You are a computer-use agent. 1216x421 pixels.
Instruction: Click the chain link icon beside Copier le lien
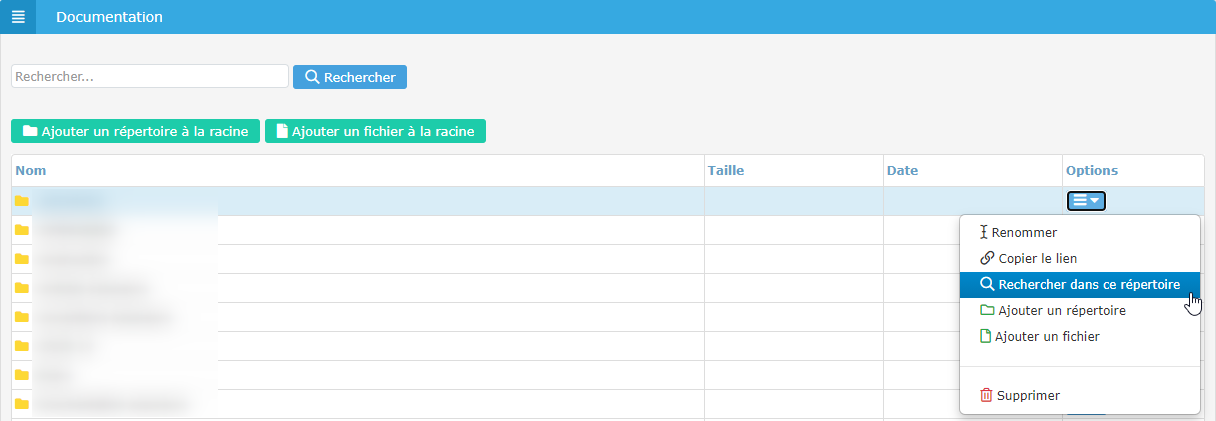click(x=988, y=258)
